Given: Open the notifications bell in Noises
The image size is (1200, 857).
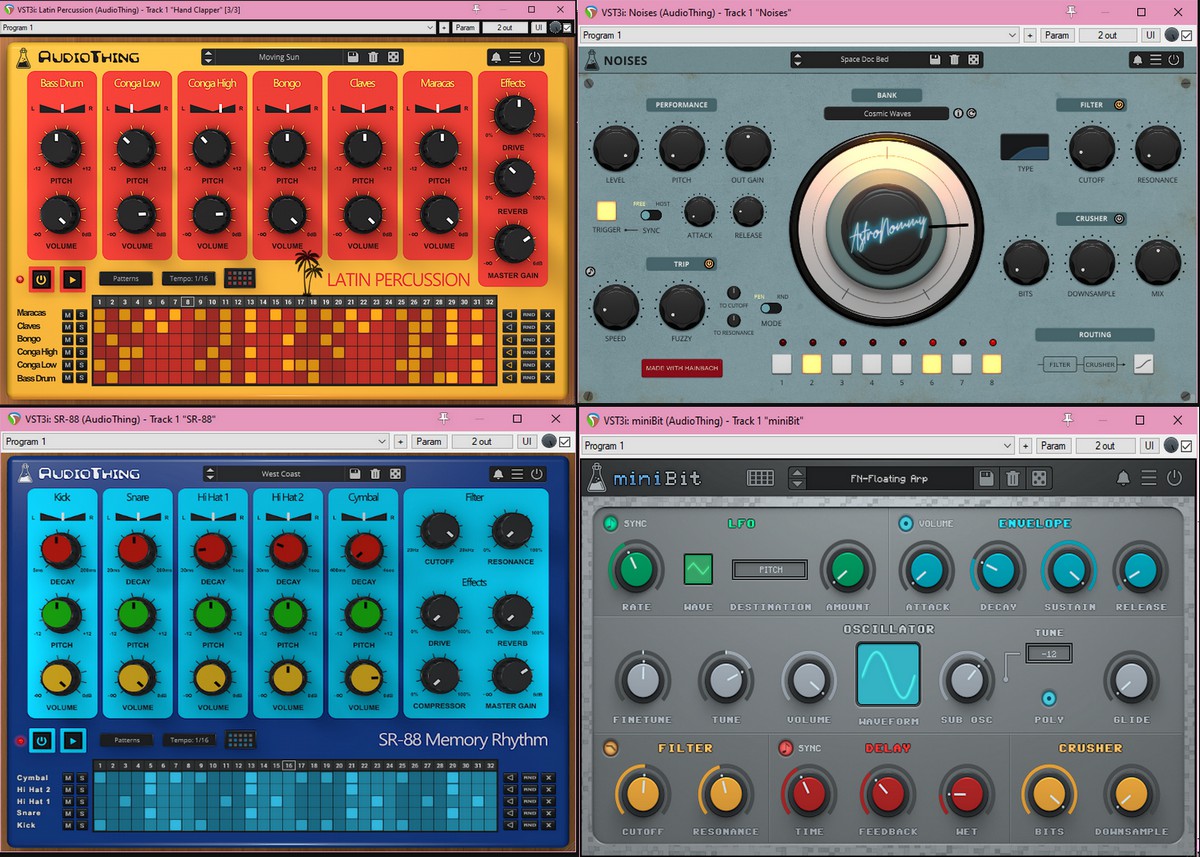Looking at the screenshot, I should 1138,60.
